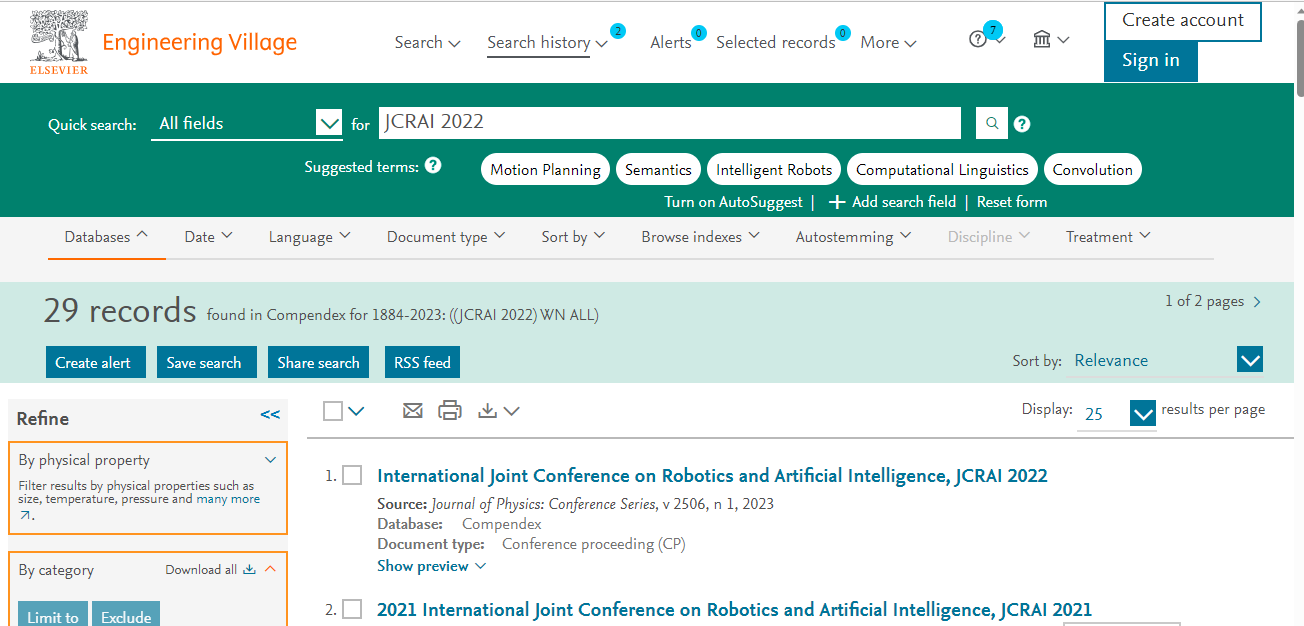Download selected records icon in toolbar

488,410
